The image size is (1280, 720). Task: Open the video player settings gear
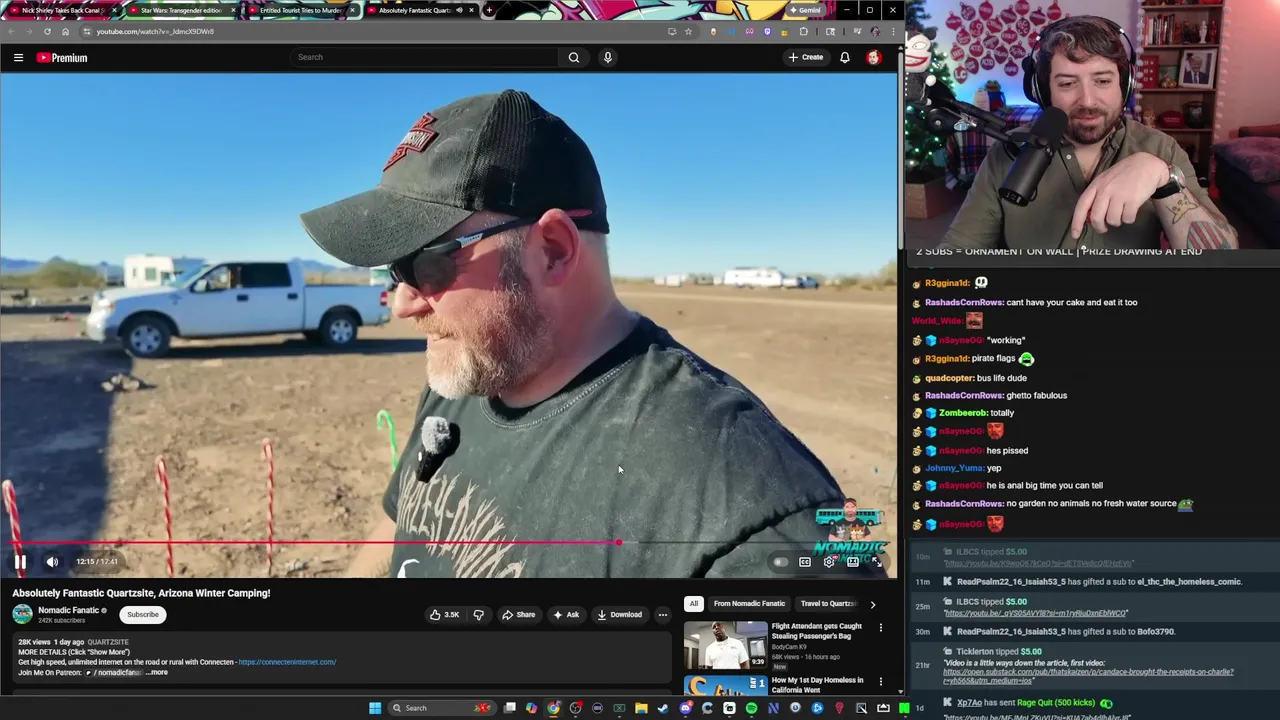(829, 562)
